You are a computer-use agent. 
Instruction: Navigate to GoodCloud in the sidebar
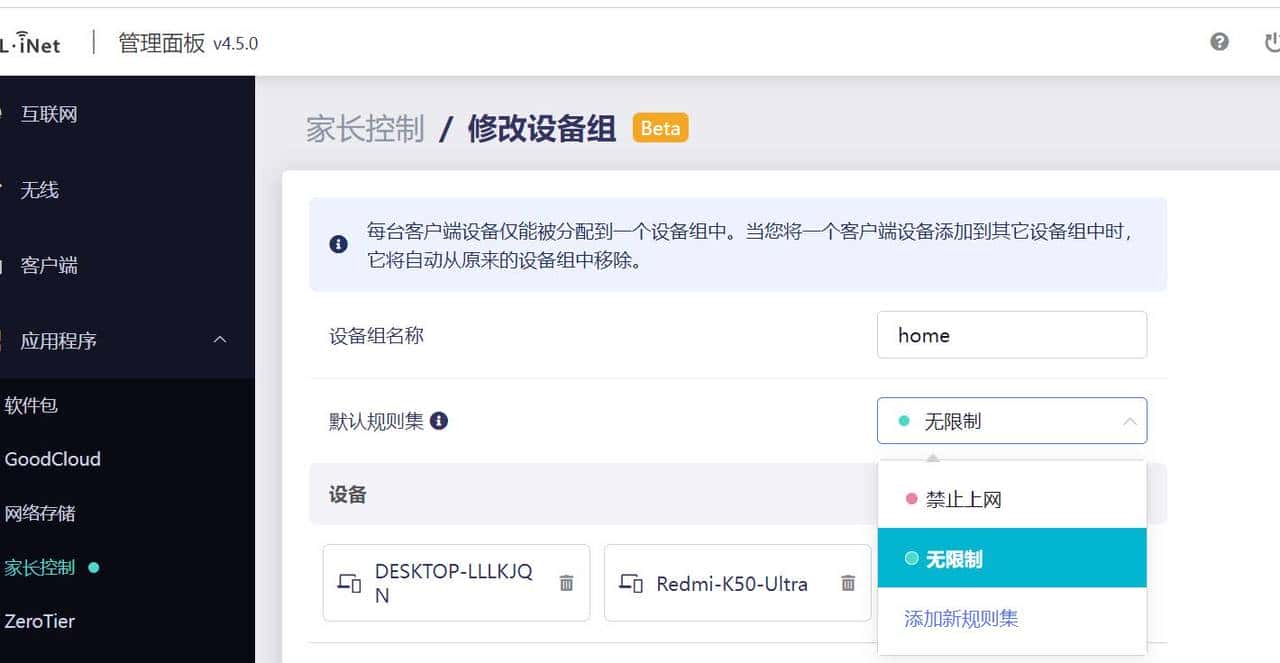52,459
